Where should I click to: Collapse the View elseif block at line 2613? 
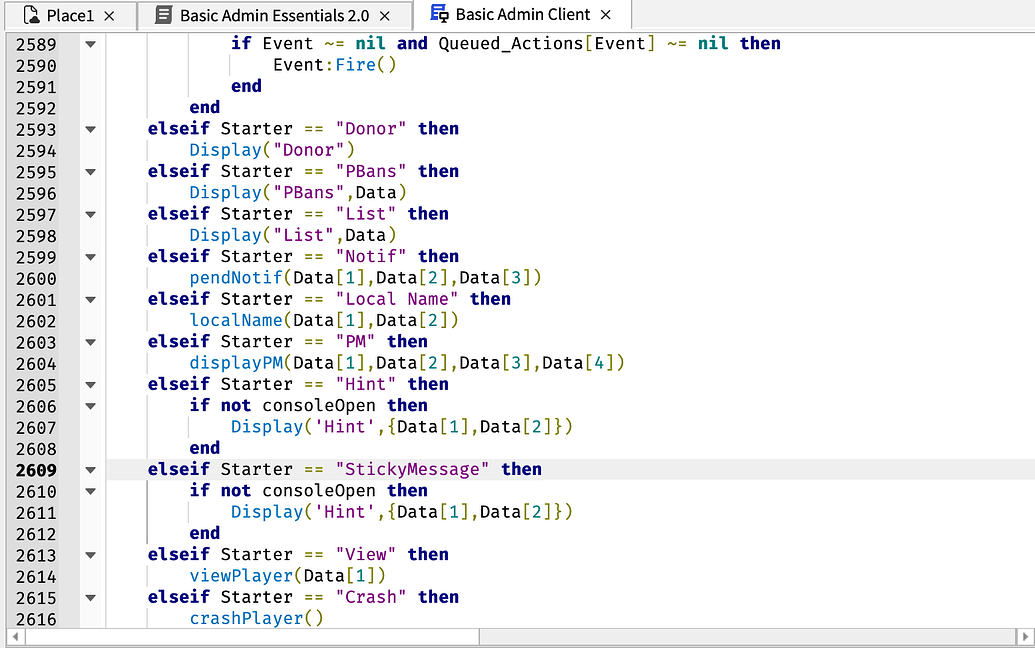click(x=89, y=554)
